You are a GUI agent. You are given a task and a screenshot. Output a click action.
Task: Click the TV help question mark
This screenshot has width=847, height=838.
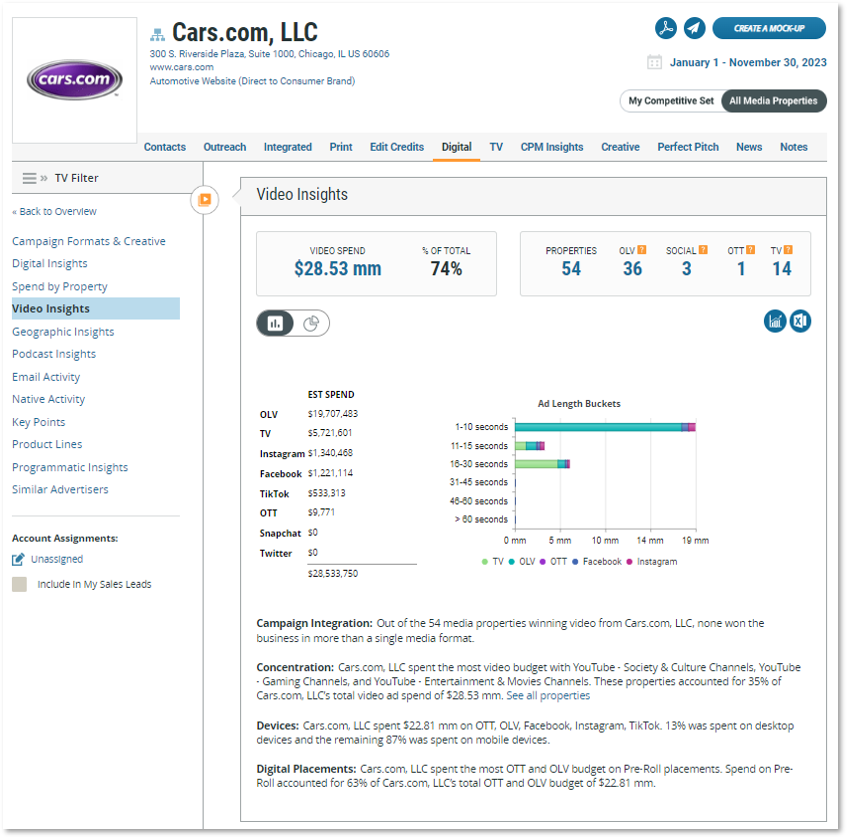tap(788, 250)
